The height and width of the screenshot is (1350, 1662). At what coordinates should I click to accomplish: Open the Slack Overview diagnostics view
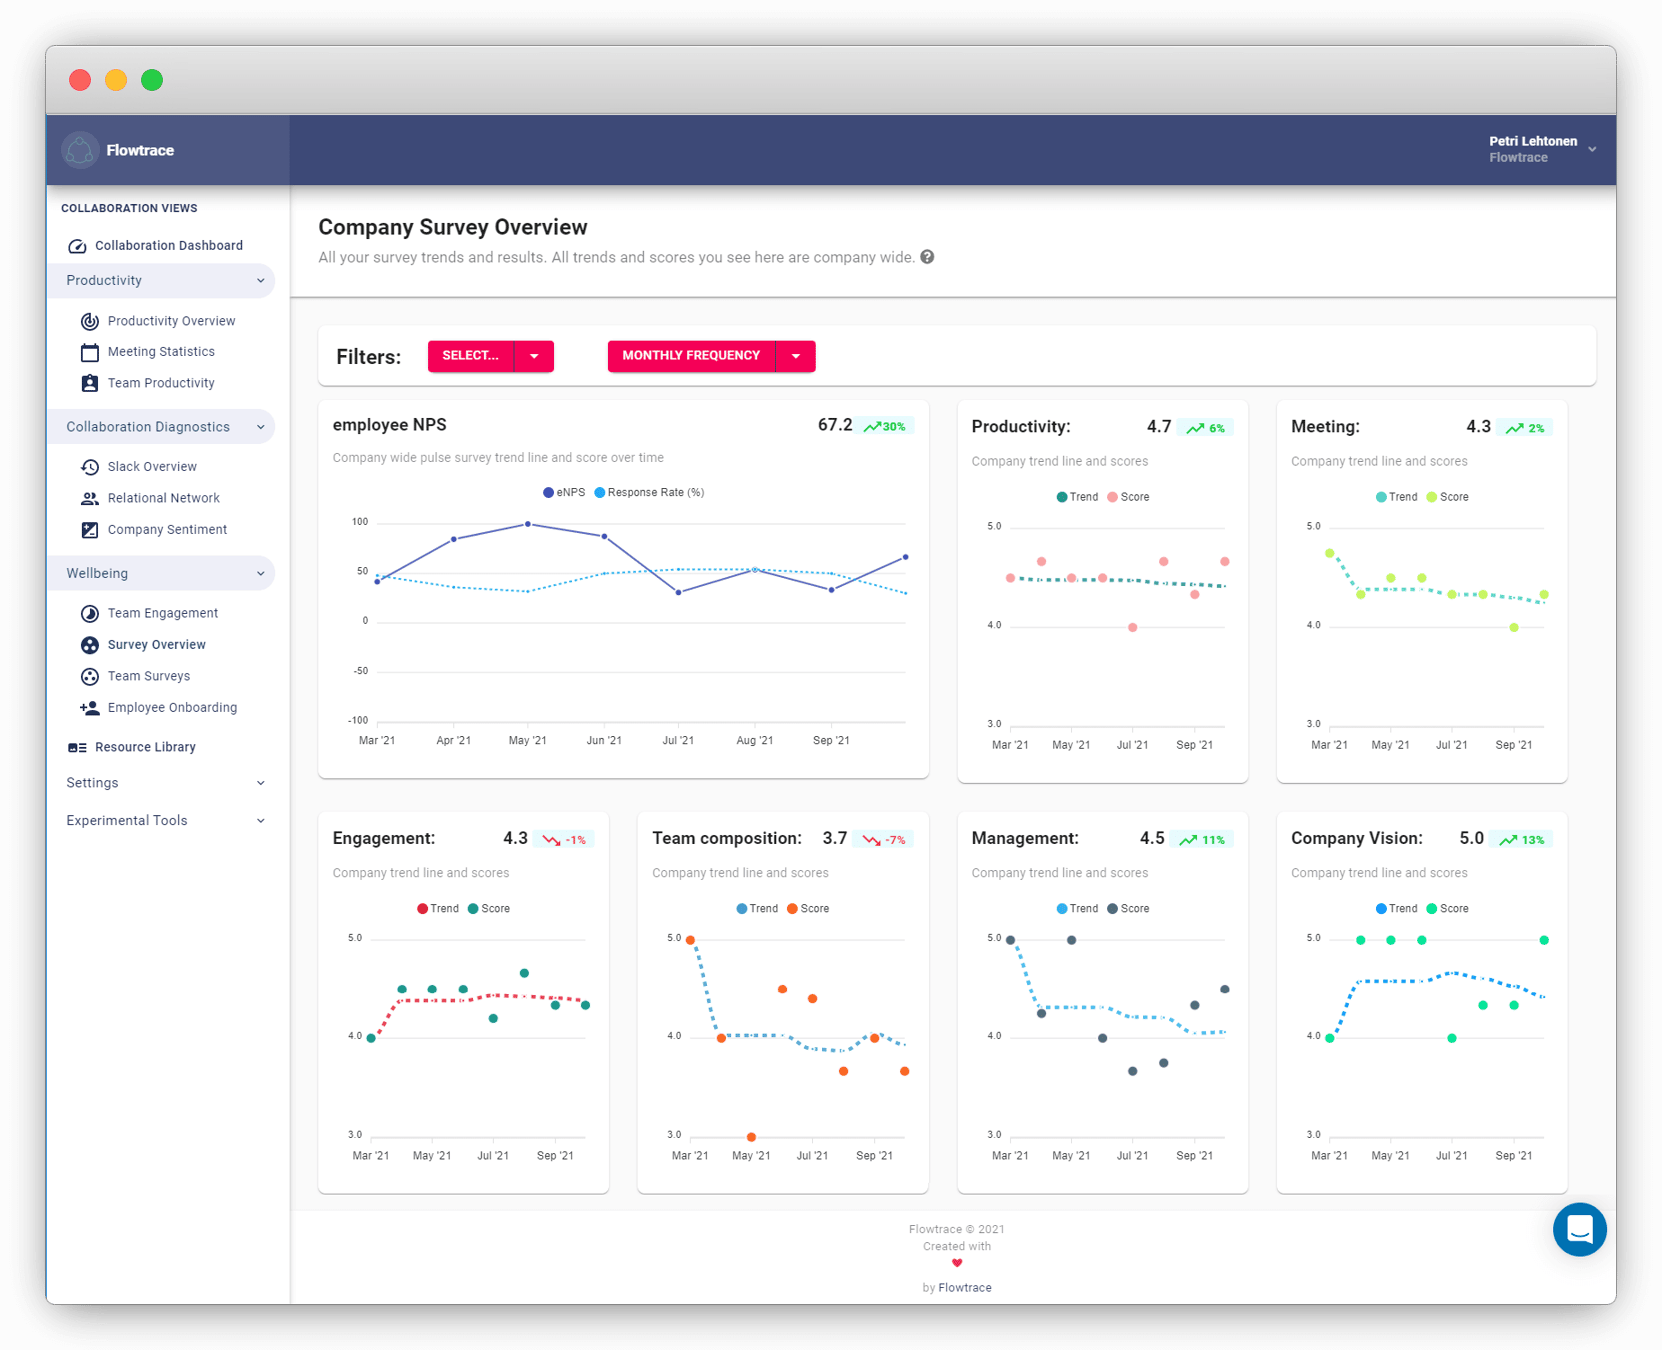click(151, 466)
